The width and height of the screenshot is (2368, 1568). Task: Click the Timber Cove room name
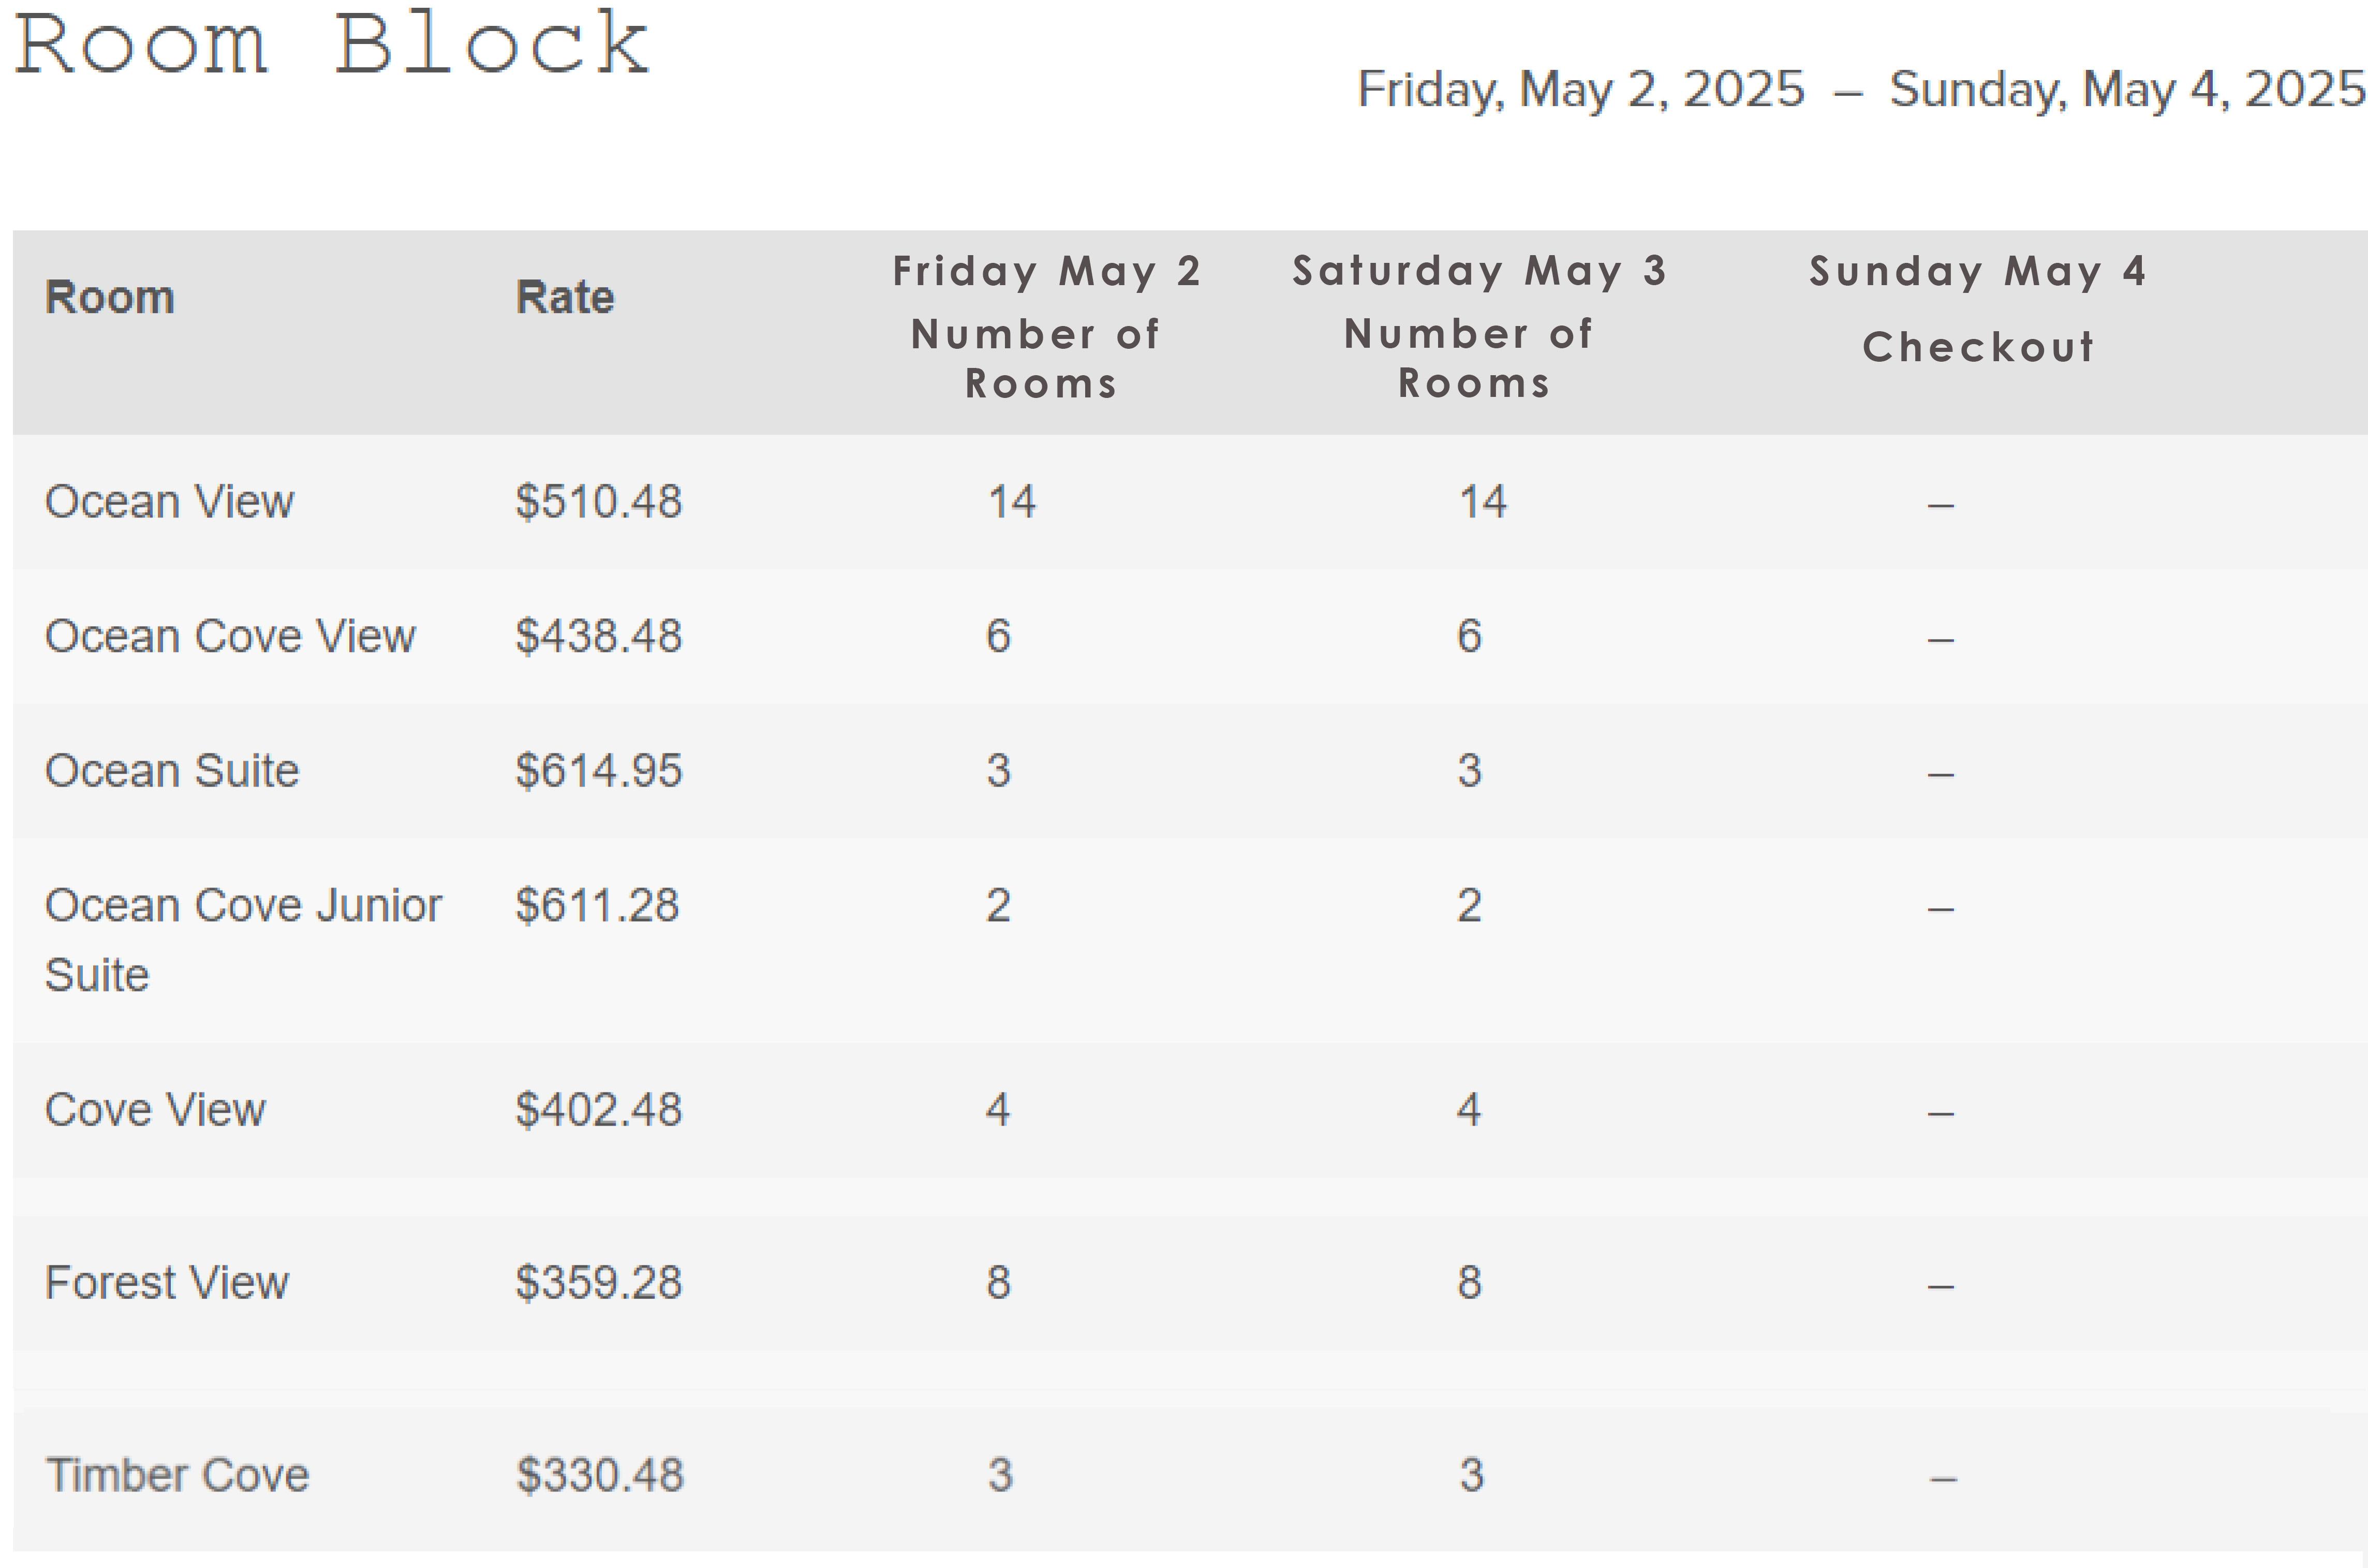tap(178, 1476)
